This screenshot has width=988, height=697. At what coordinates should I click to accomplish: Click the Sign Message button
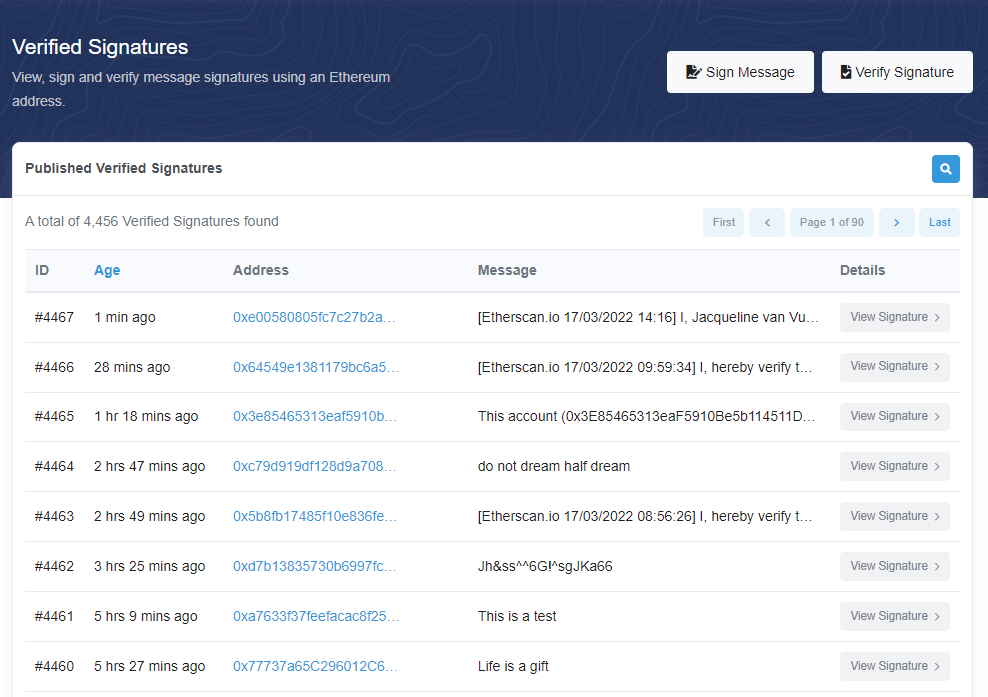pos(740,72)
